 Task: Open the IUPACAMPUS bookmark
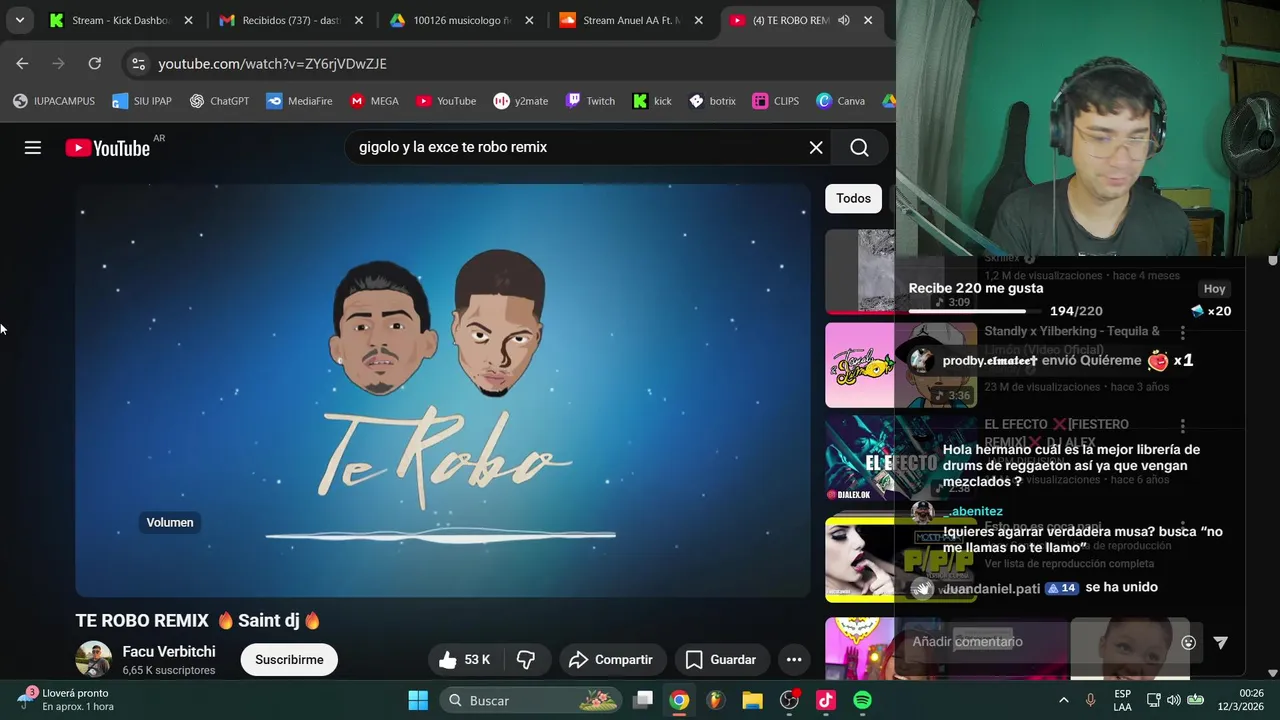(x=54, y=101)
